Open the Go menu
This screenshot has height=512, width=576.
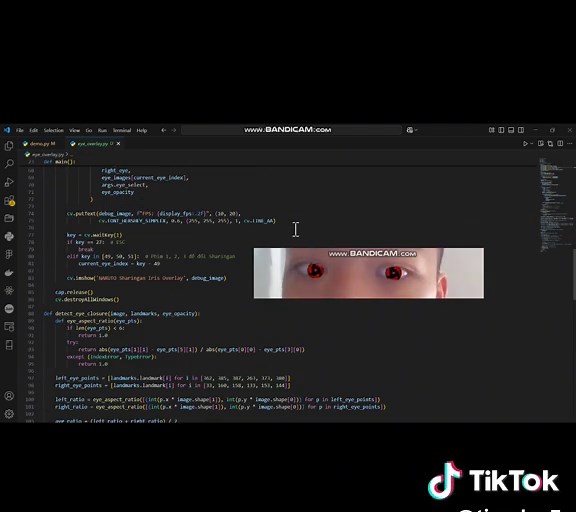(x=89, y=130)
